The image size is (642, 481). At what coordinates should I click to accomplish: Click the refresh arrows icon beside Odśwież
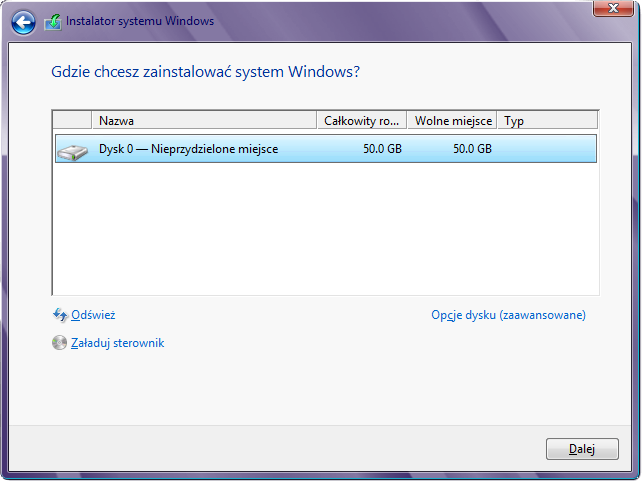60,315
